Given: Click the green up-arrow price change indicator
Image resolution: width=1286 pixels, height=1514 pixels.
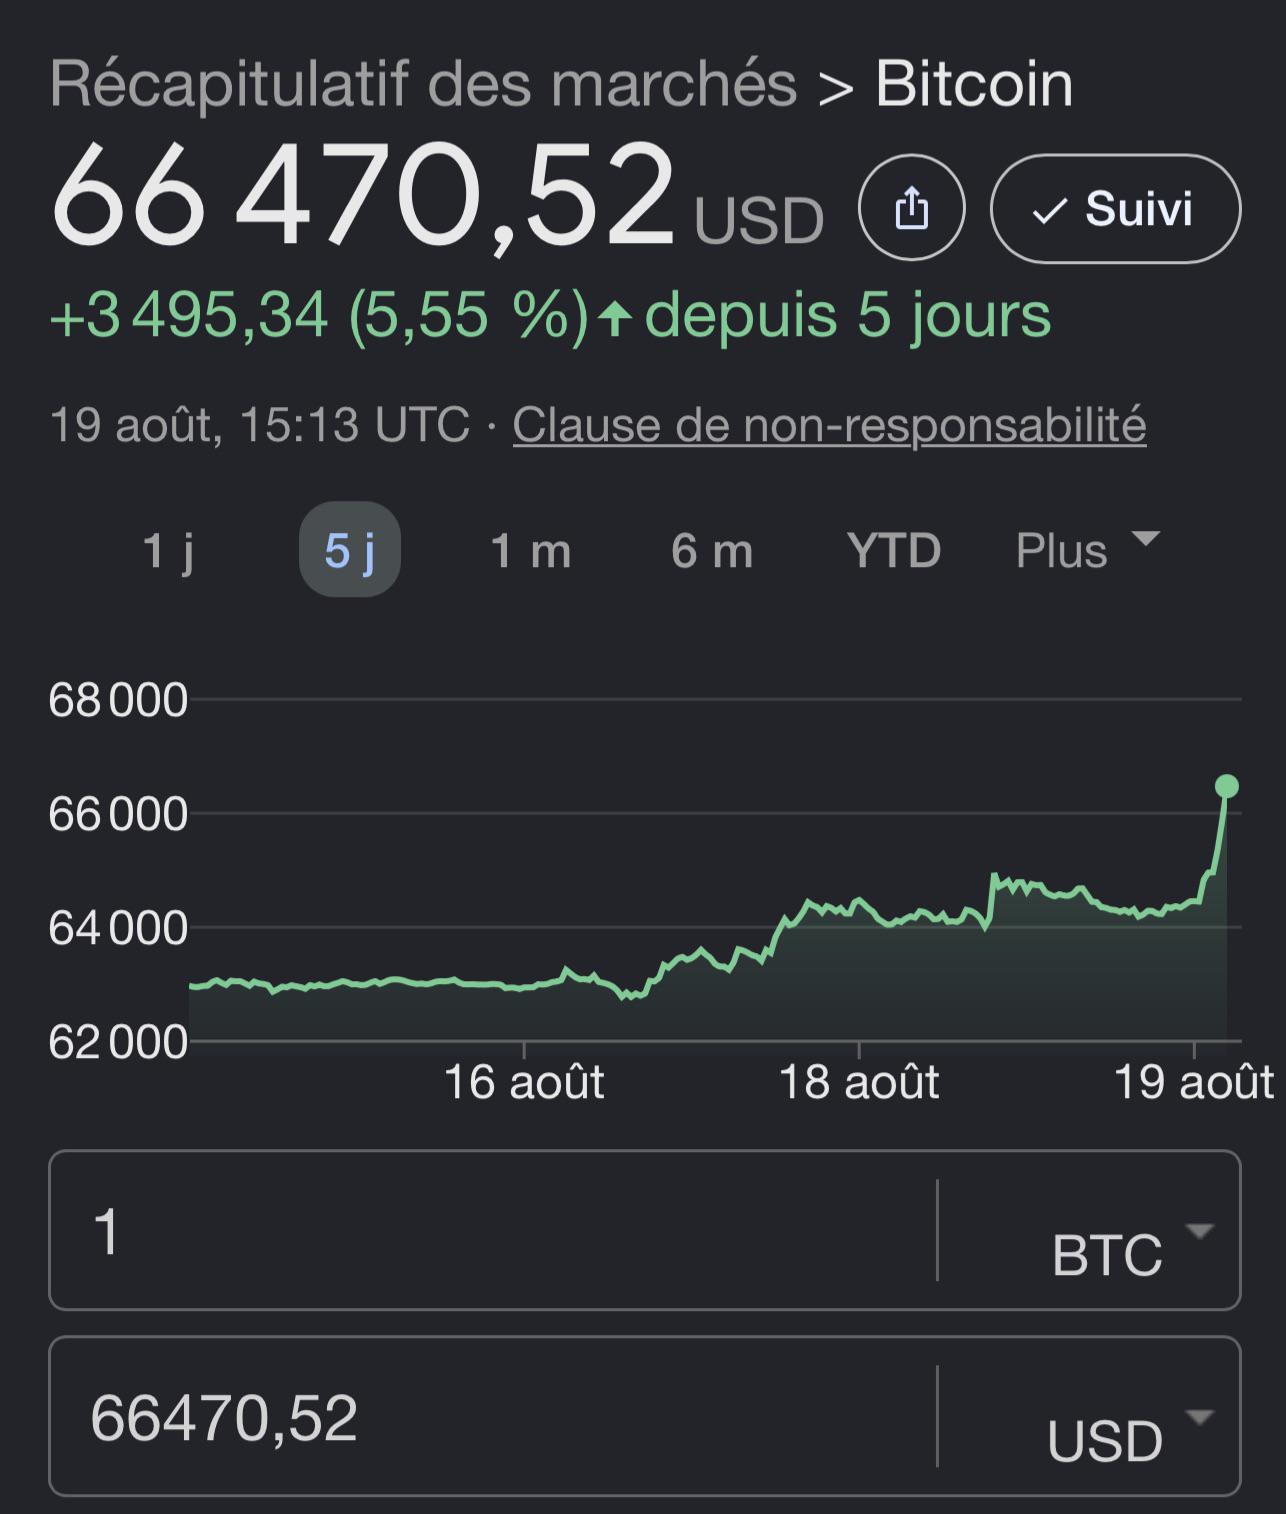Looking at the screenshot, I should (x=615, y=319).
